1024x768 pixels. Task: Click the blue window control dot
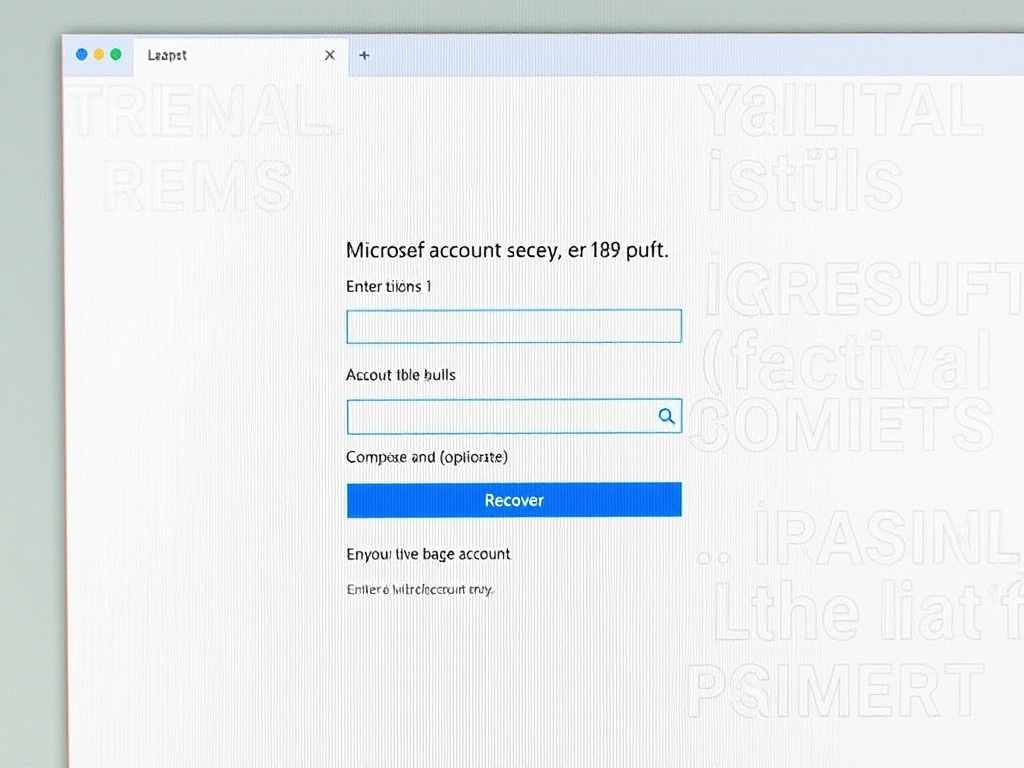tap(82, 54)
